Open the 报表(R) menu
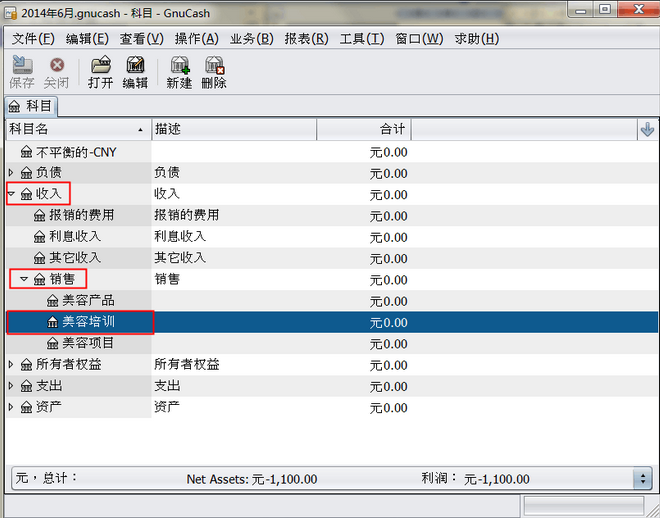 point(306,39)
